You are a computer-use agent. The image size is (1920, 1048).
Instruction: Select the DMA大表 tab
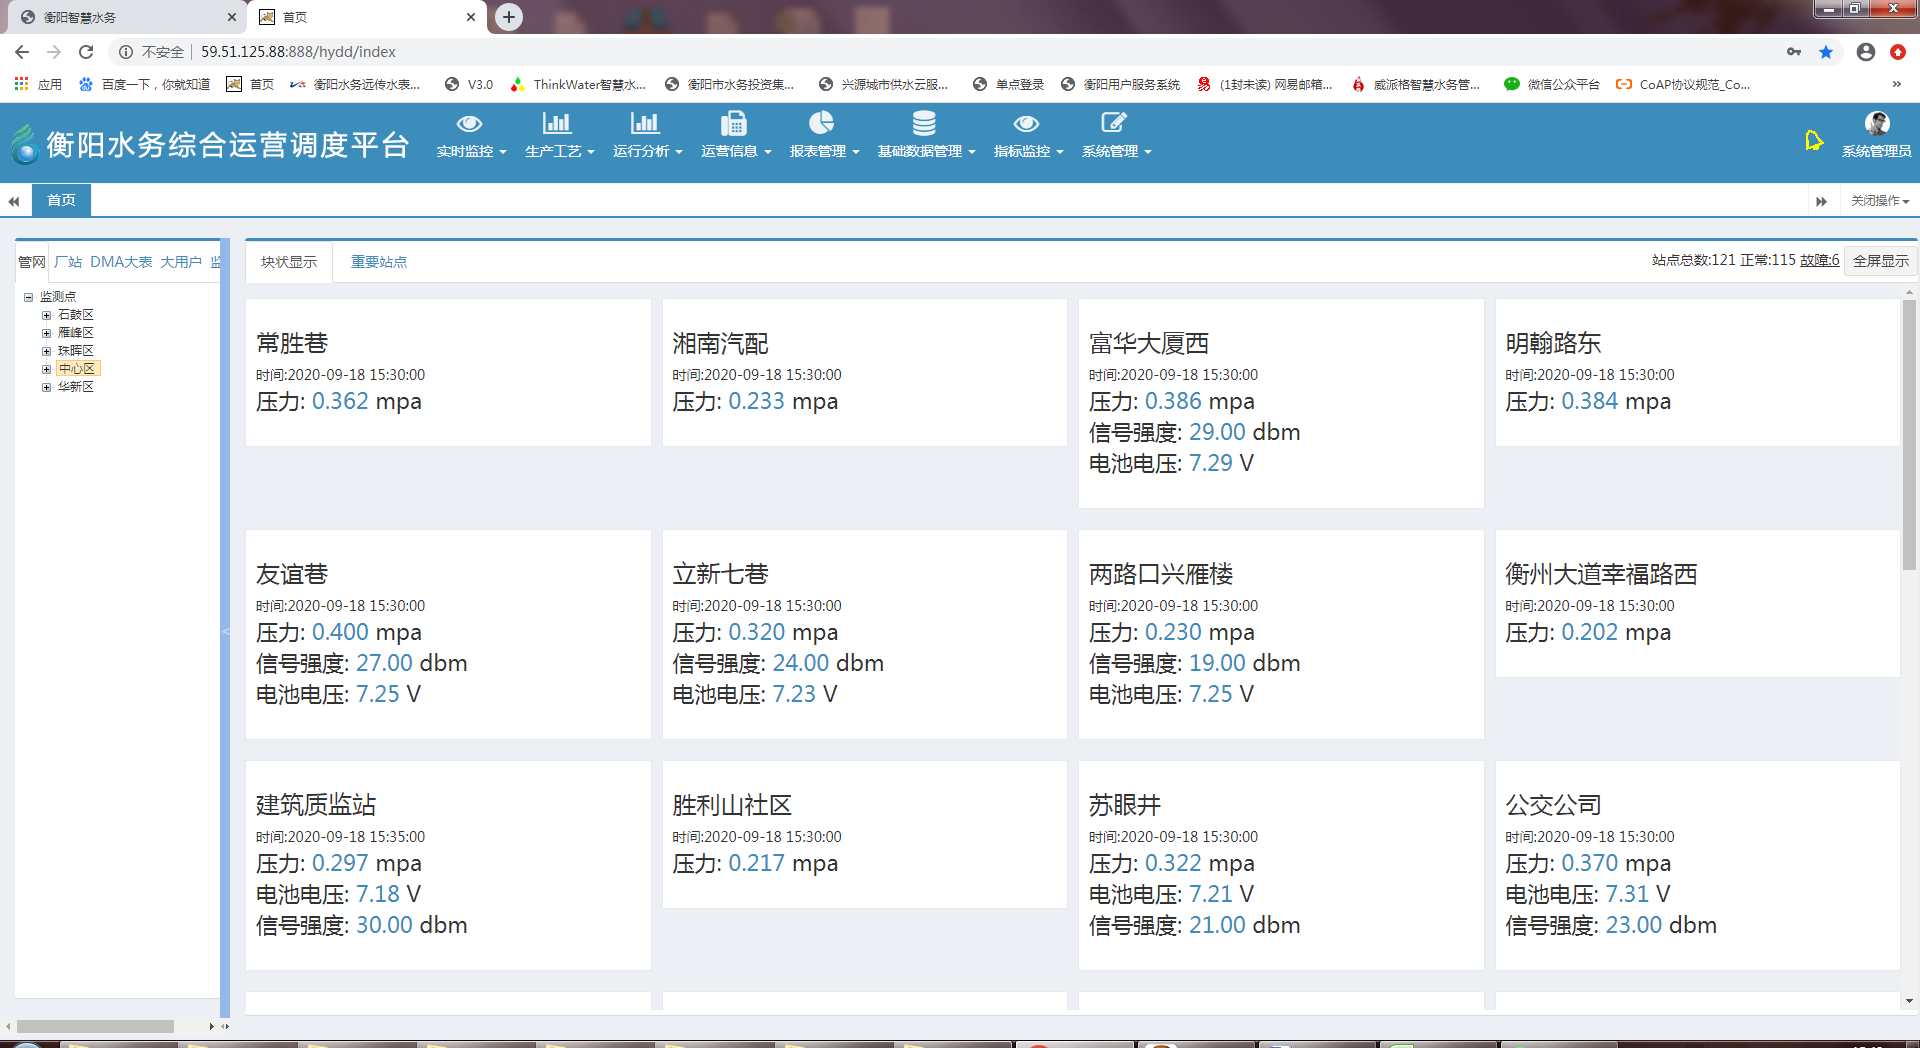121,262
